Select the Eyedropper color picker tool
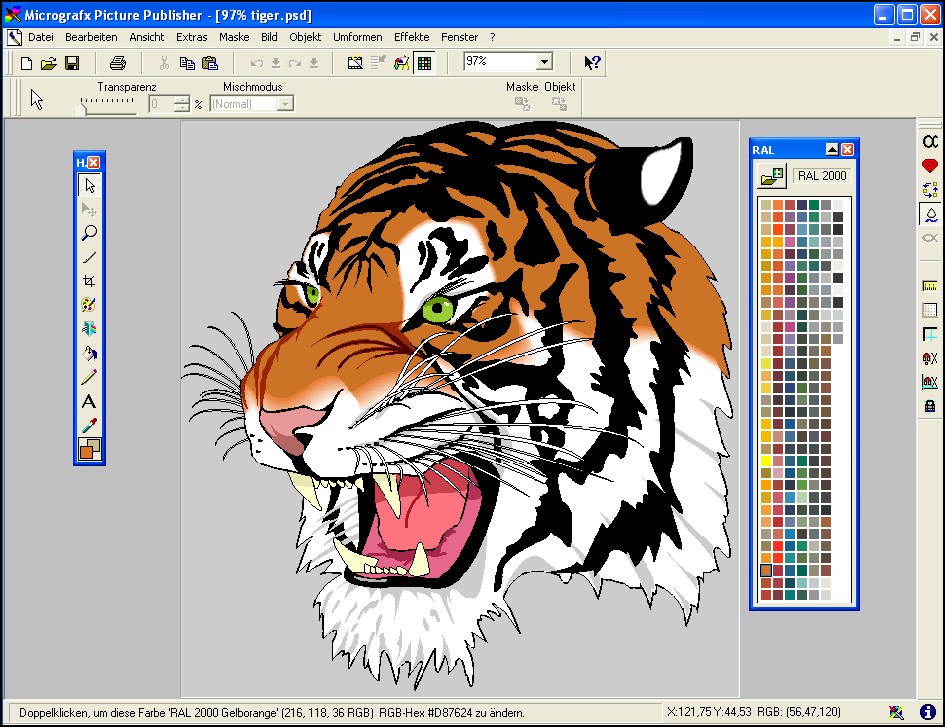The height and width of the screenshot is (727, 945). (x=89, y=426)
